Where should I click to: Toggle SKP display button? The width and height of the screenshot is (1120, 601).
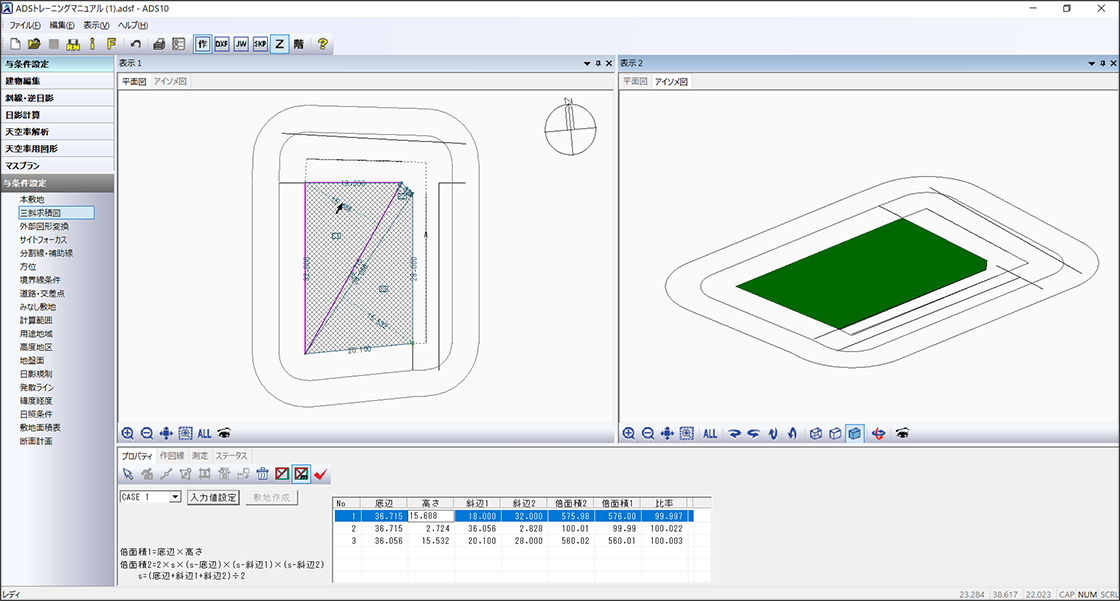pyautogui.click(x=260, y=44)
